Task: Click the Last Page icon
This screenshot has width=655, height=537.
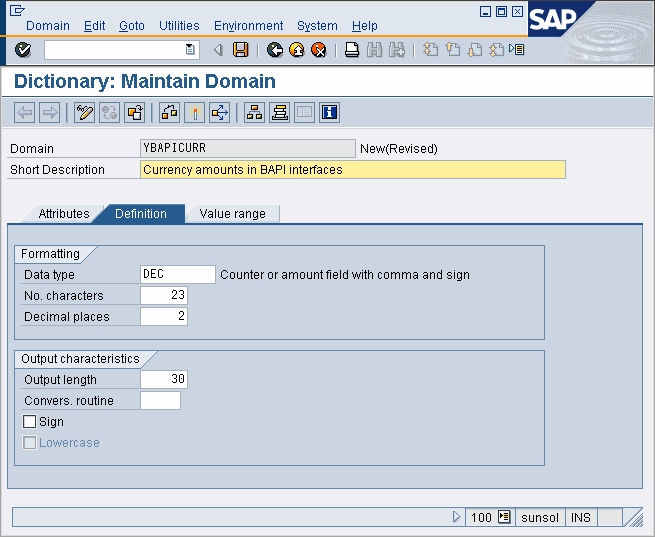Action: coord(496,50)
